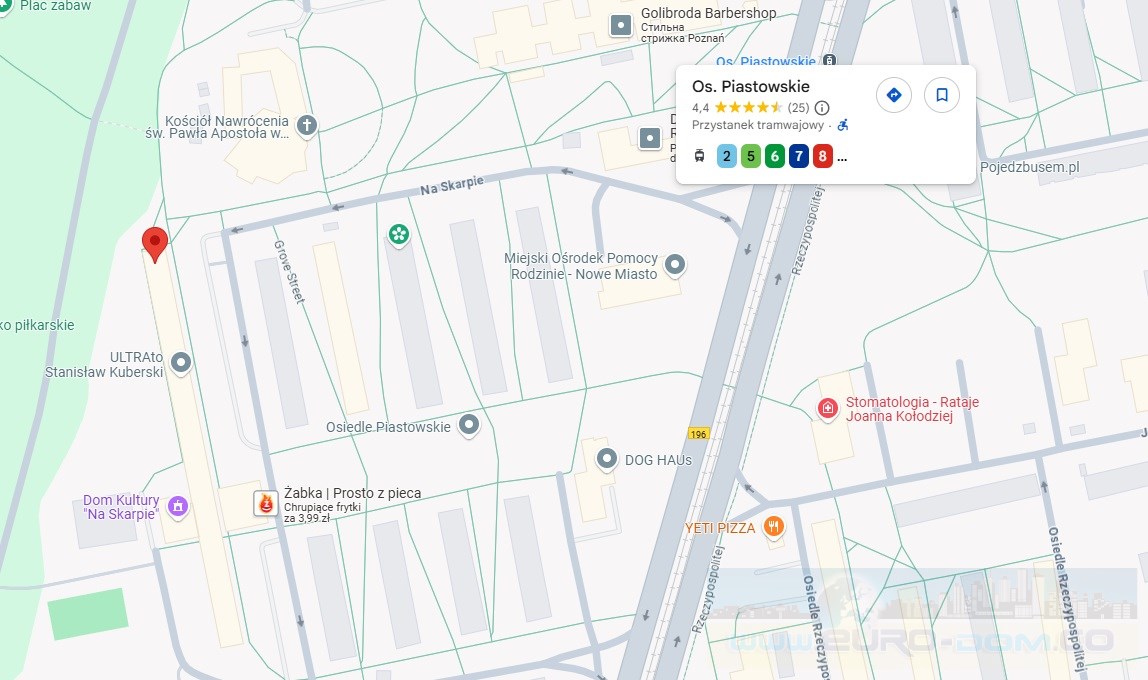Open the rating info circle icon
This screenshot has height=680, width=1148.
[x=822, y=108]
